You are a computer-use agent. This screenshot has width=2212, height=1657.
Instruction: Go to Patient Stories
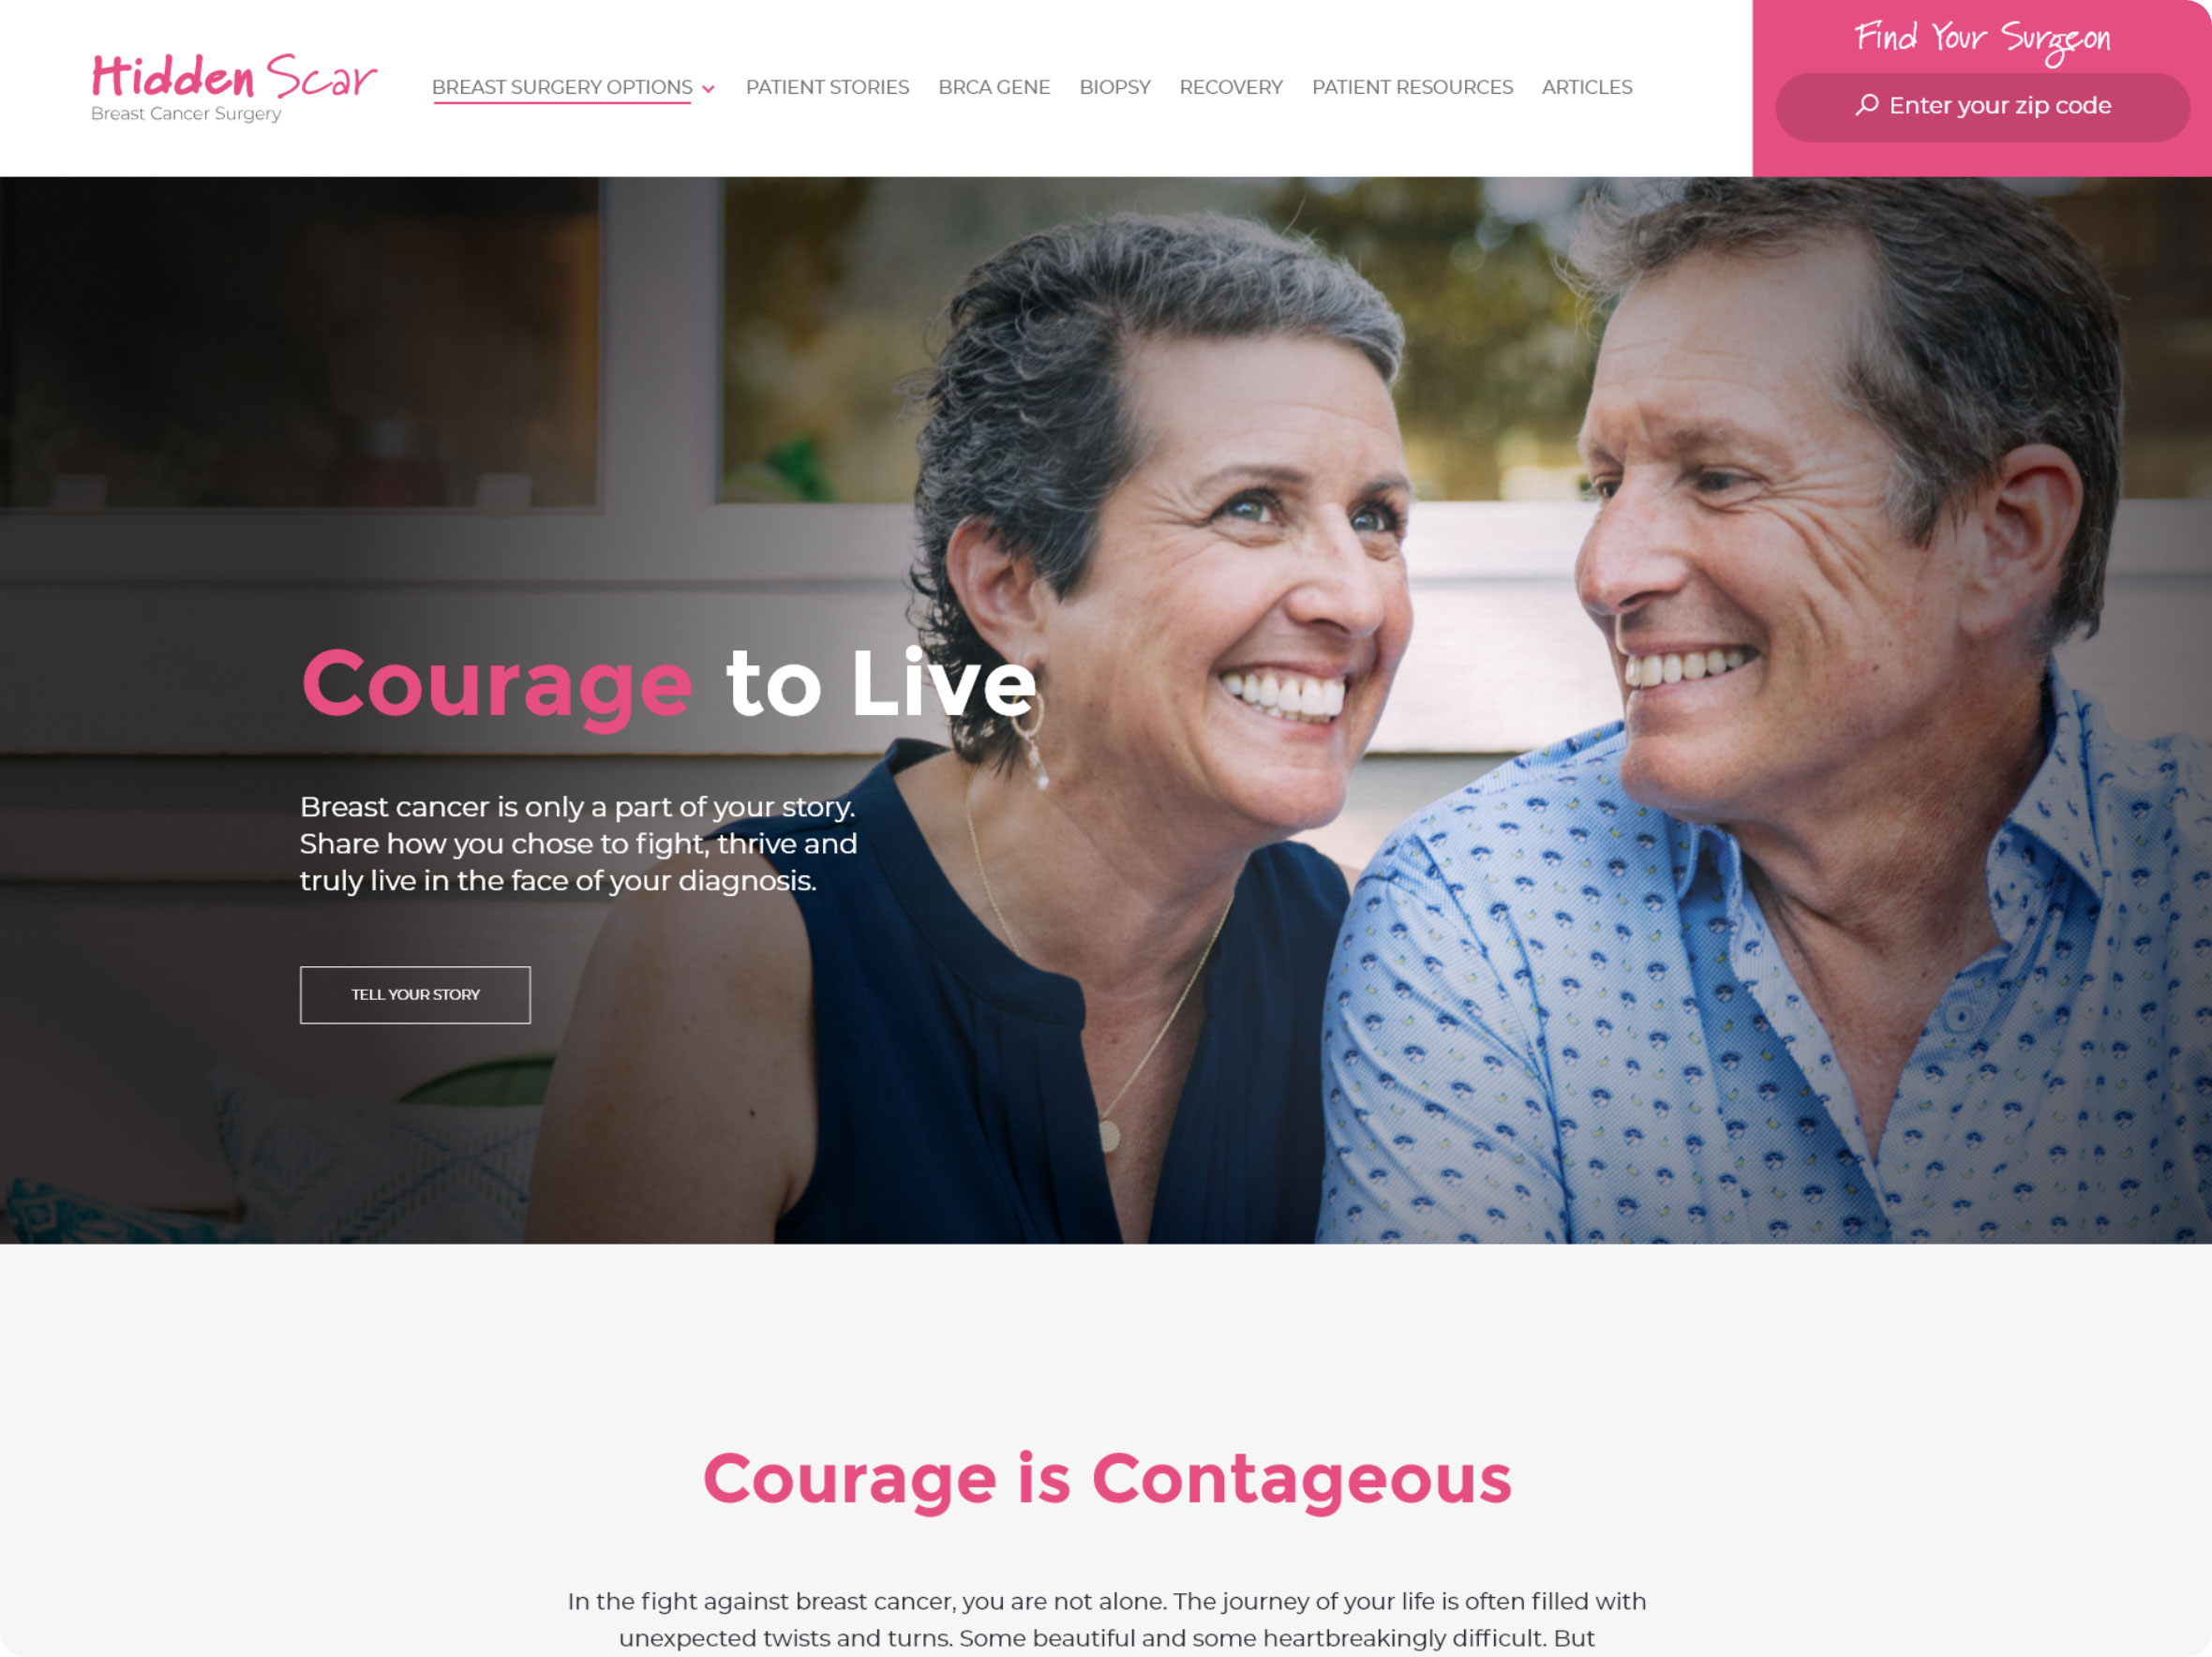(x=827, y=87)
